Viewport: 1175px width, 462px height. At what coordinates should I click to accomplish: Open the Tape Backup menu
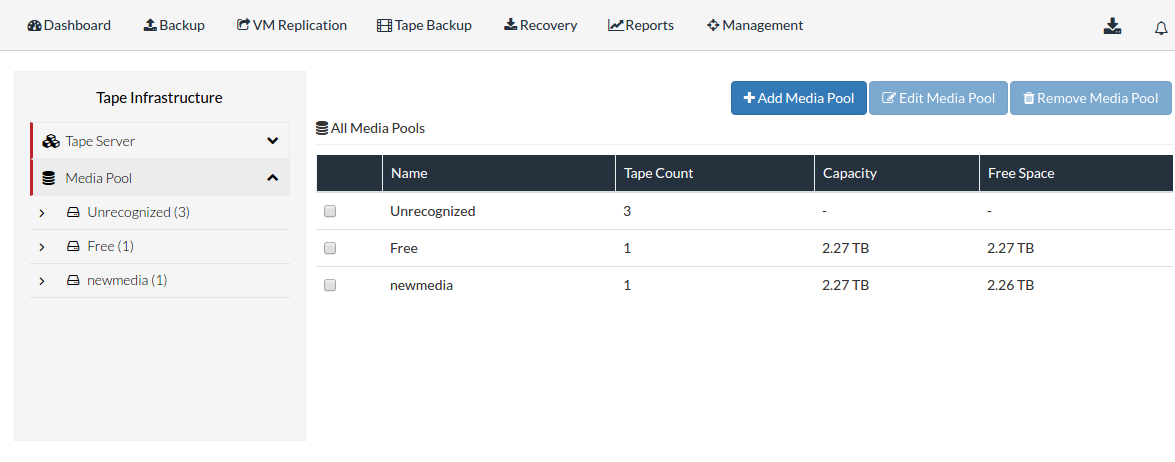pos(424,25)
